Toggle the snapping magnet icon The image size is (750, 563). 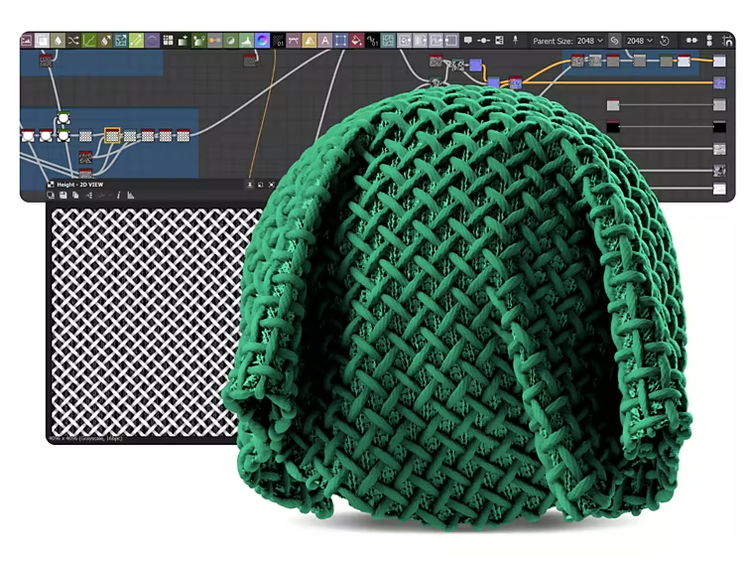click(728, 41)
